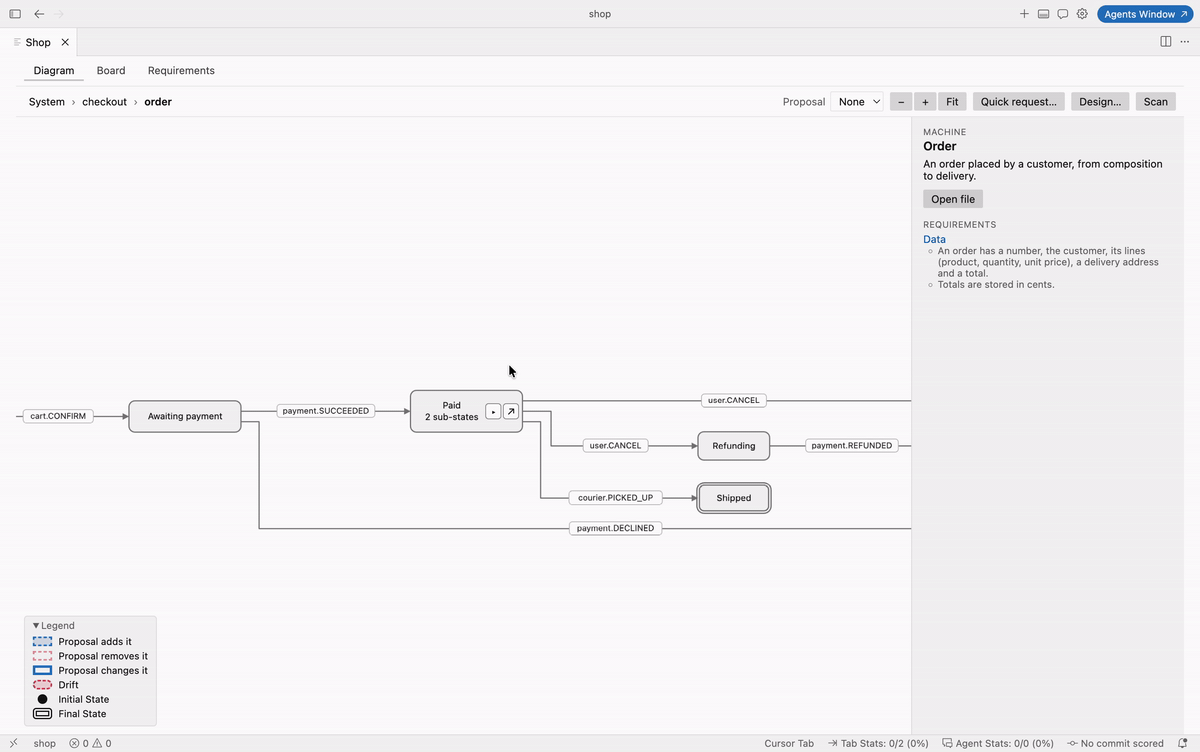Click Tab Stats in the status bar
The image size is (1200, 752).
(879, 743)
